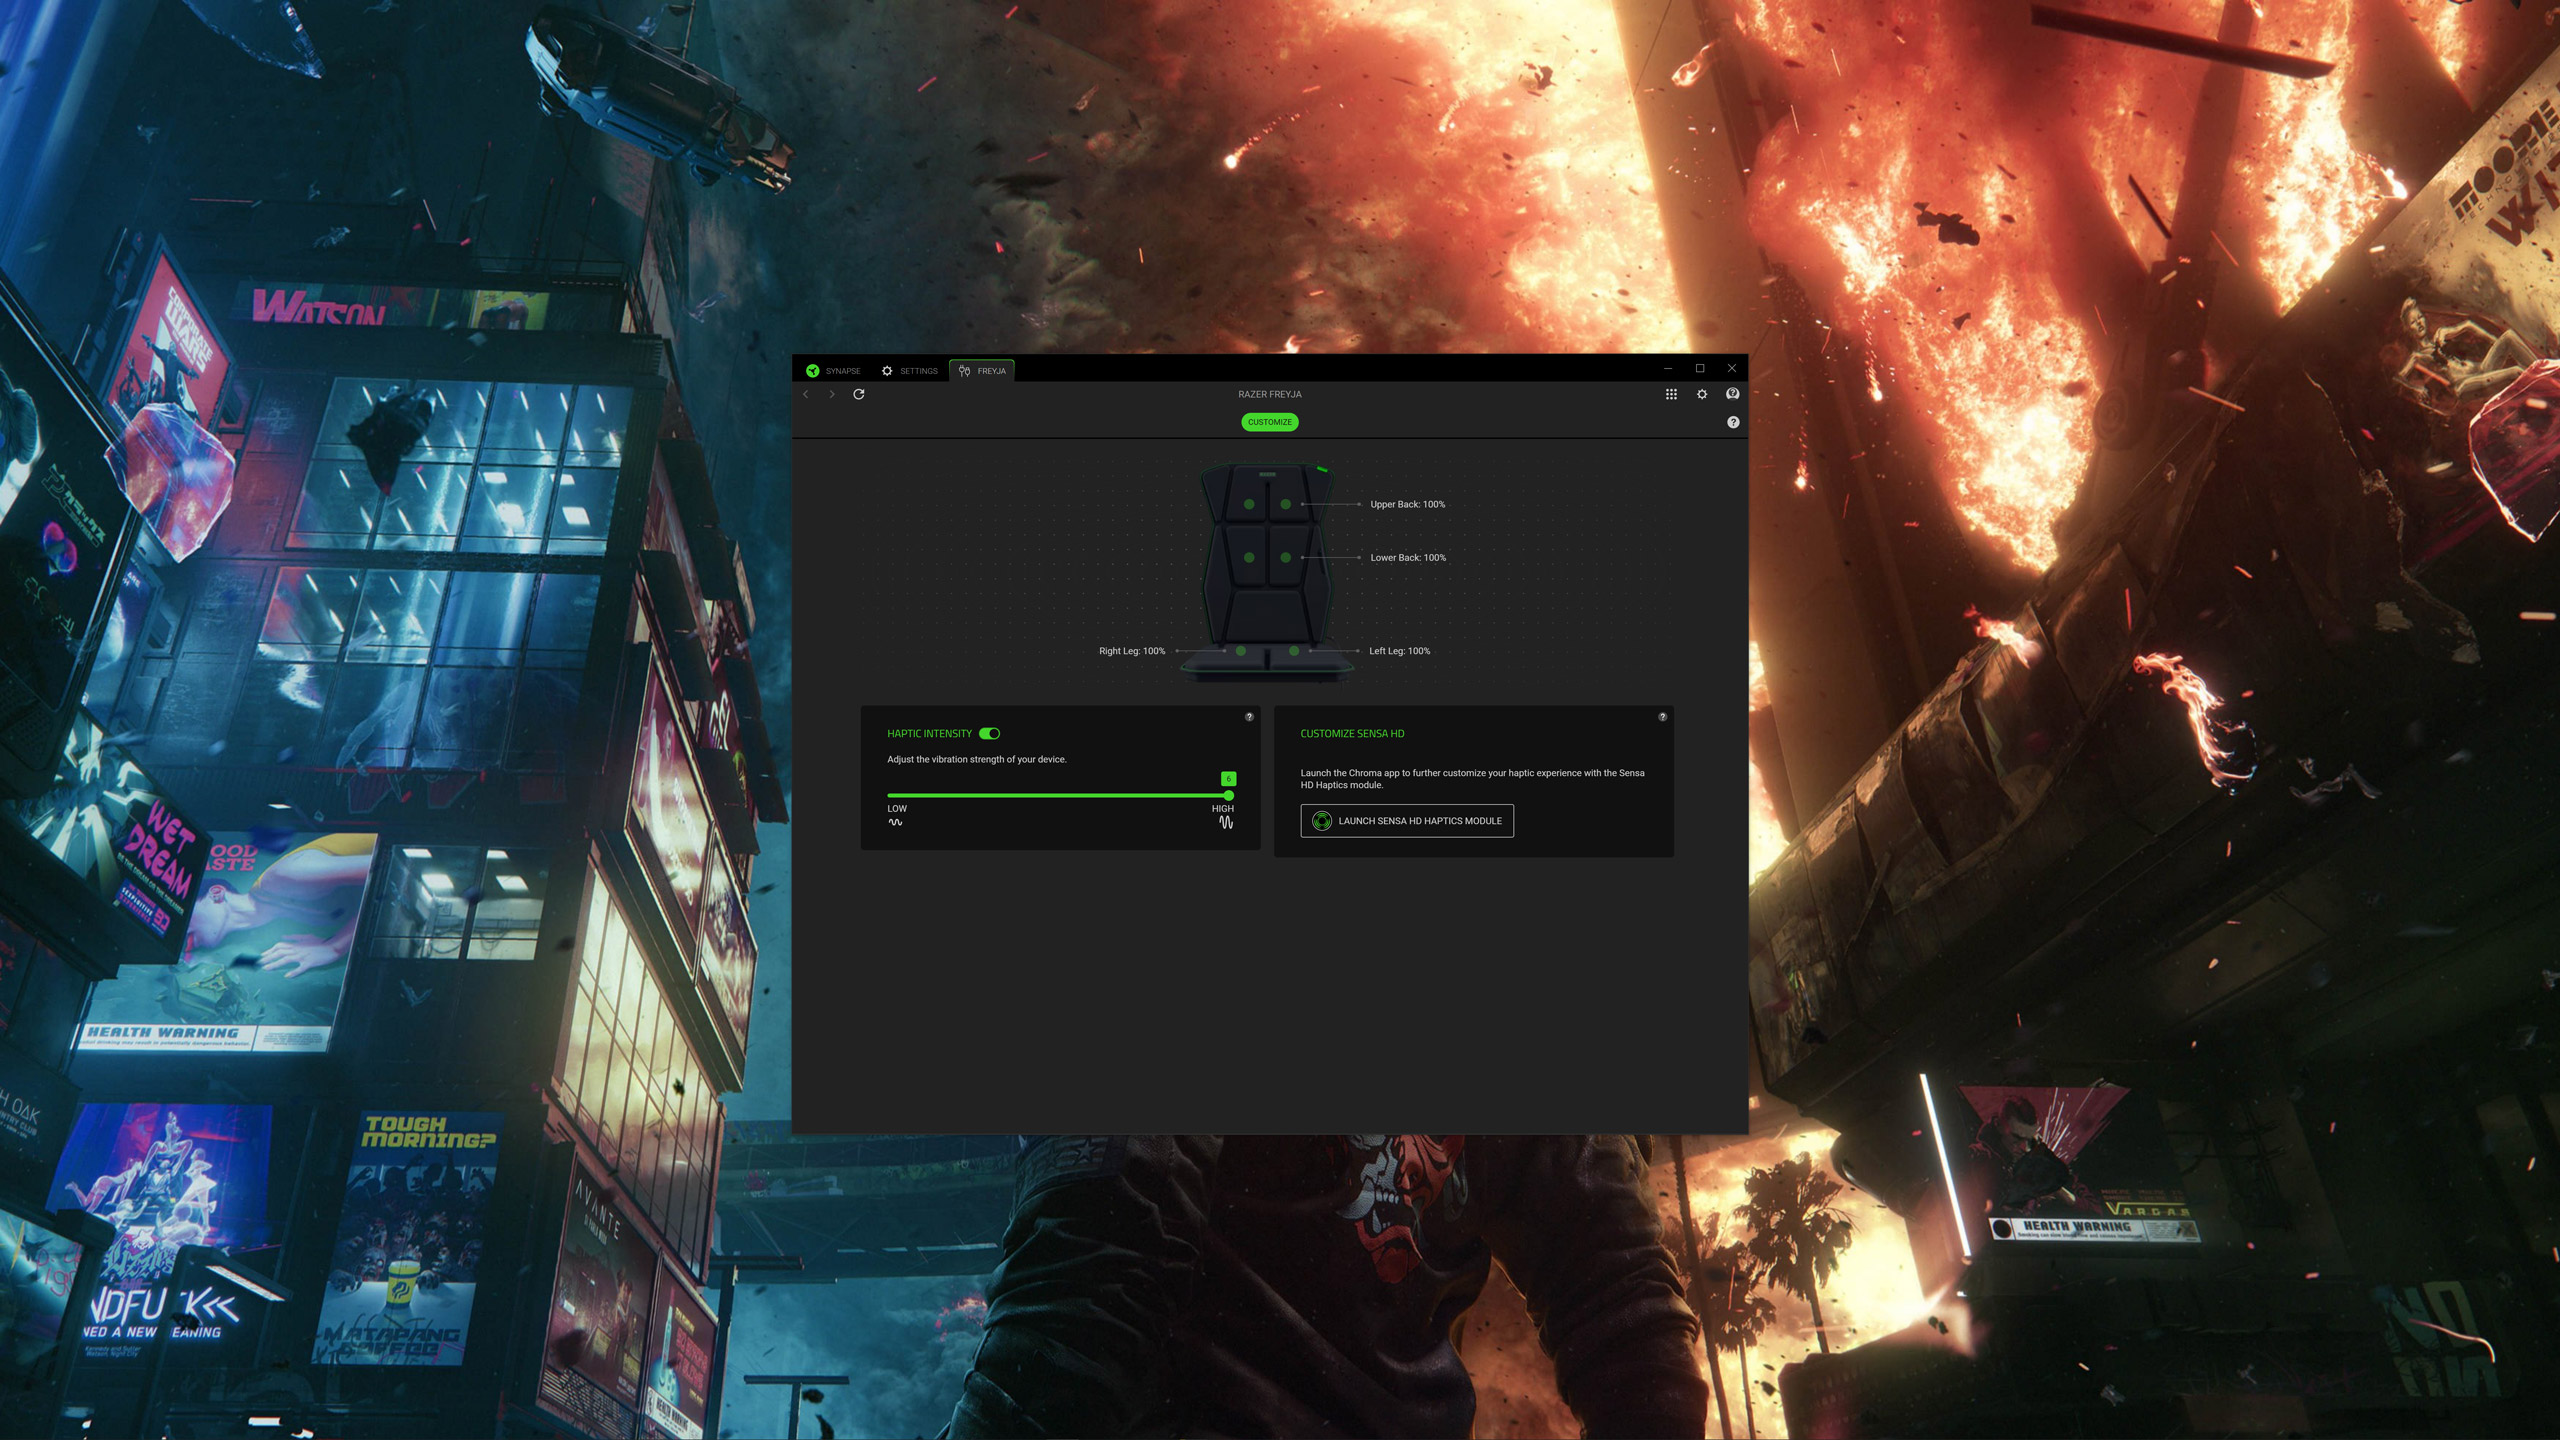Open the feedback headset icon
This screenshot has height=1440, width=2560.
click(1733, 394)
